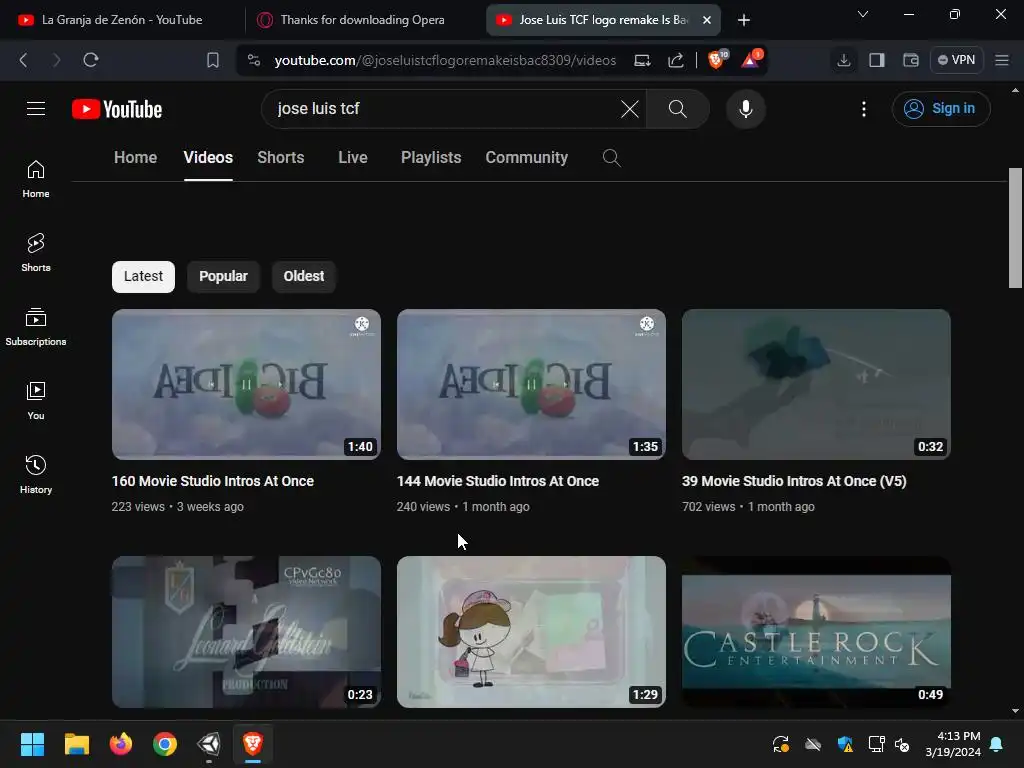This screenshot has height=768, width=1024.
Task: Open the channel Live tab
Action: [x=353, y=157]
